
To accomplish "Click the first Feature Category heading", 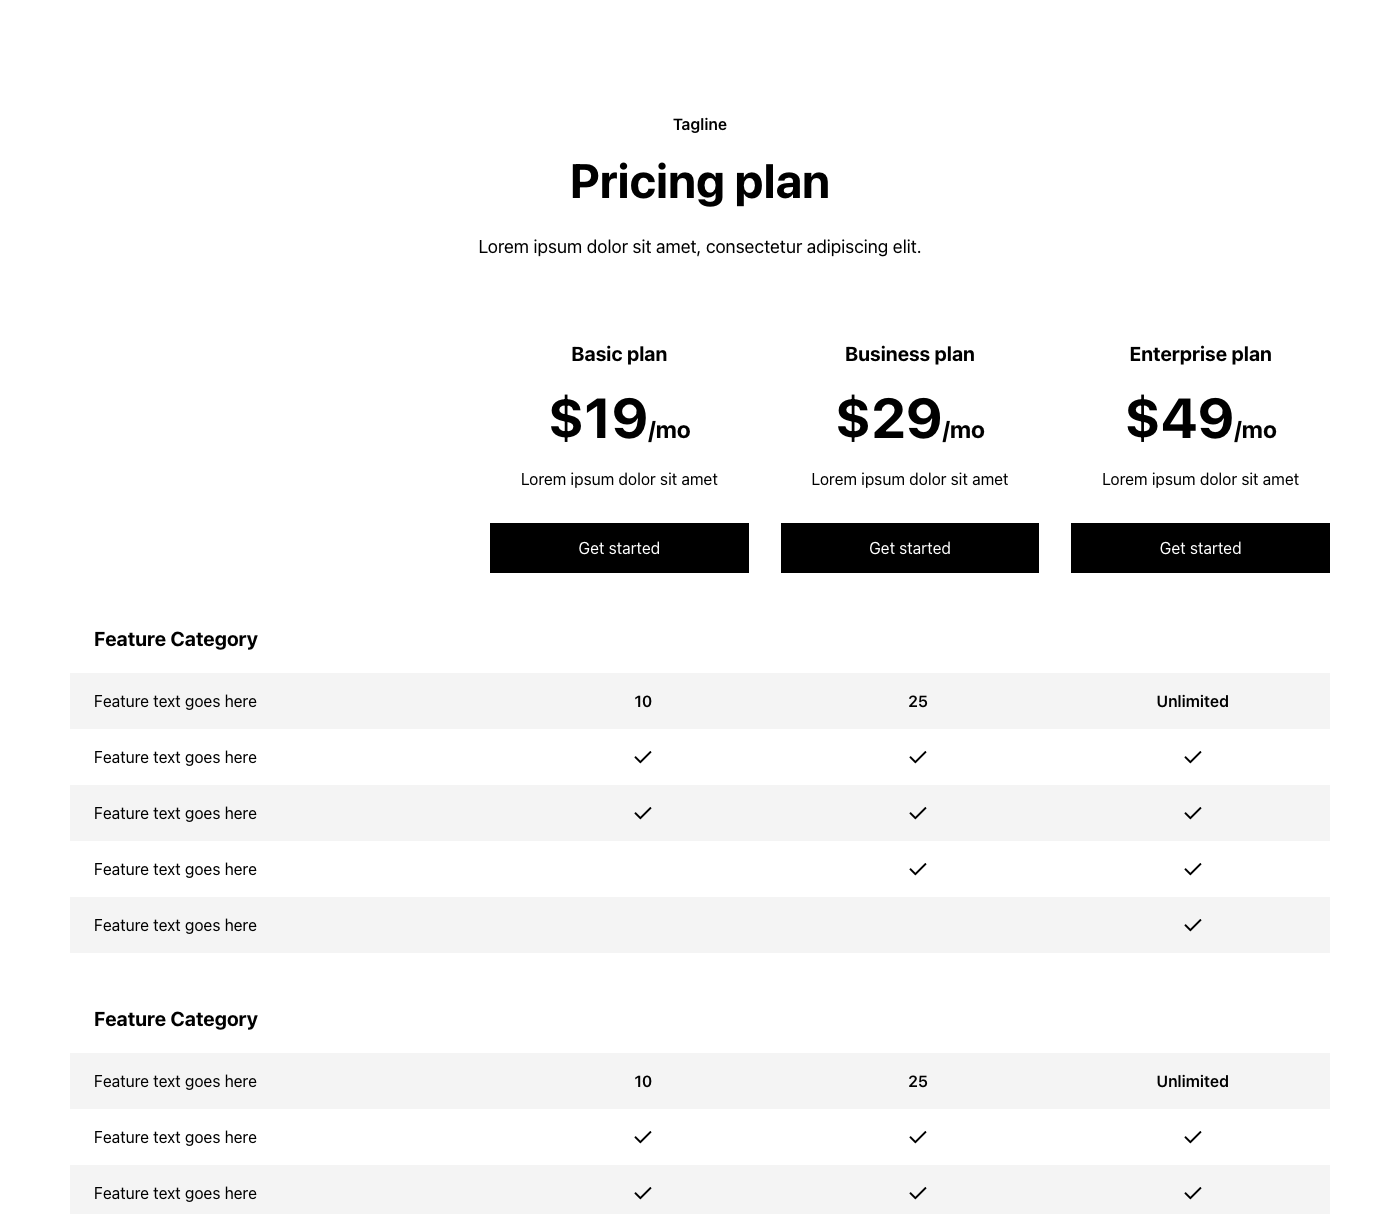I will [x=176, y=639].
